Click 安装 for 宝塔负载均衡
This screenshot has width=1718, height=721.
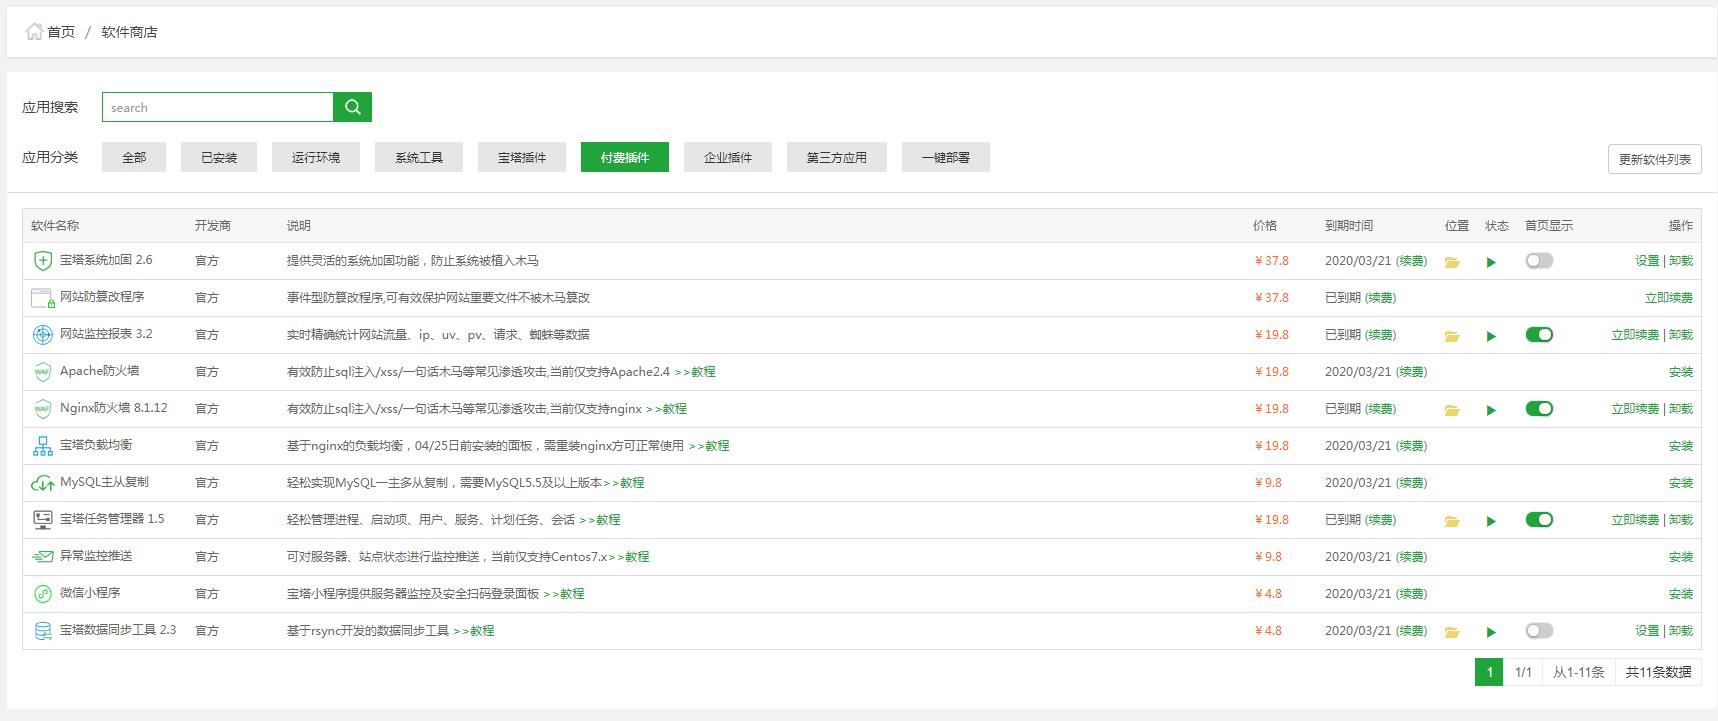(1681, 445)
